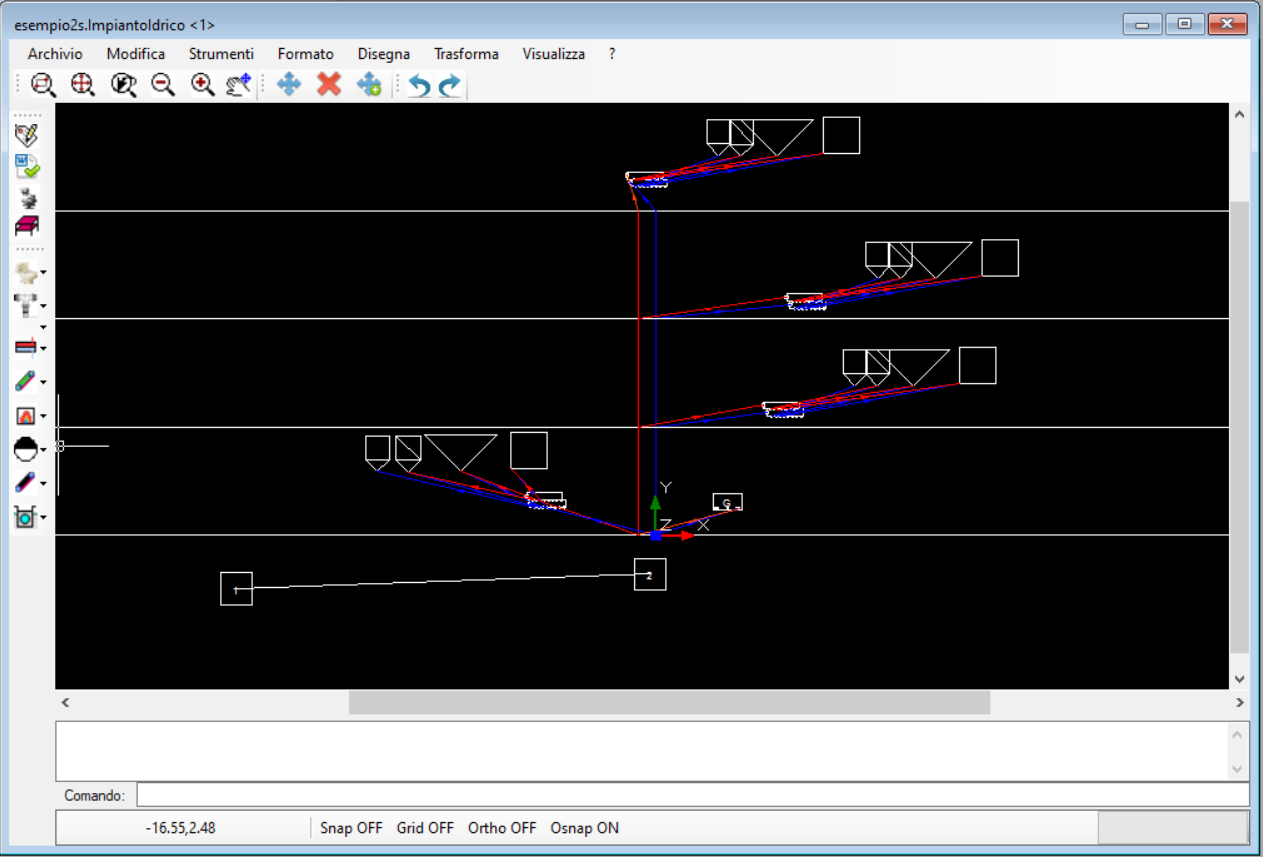
Task: Zoom in with the red plus magnifier
Action: 203,85
